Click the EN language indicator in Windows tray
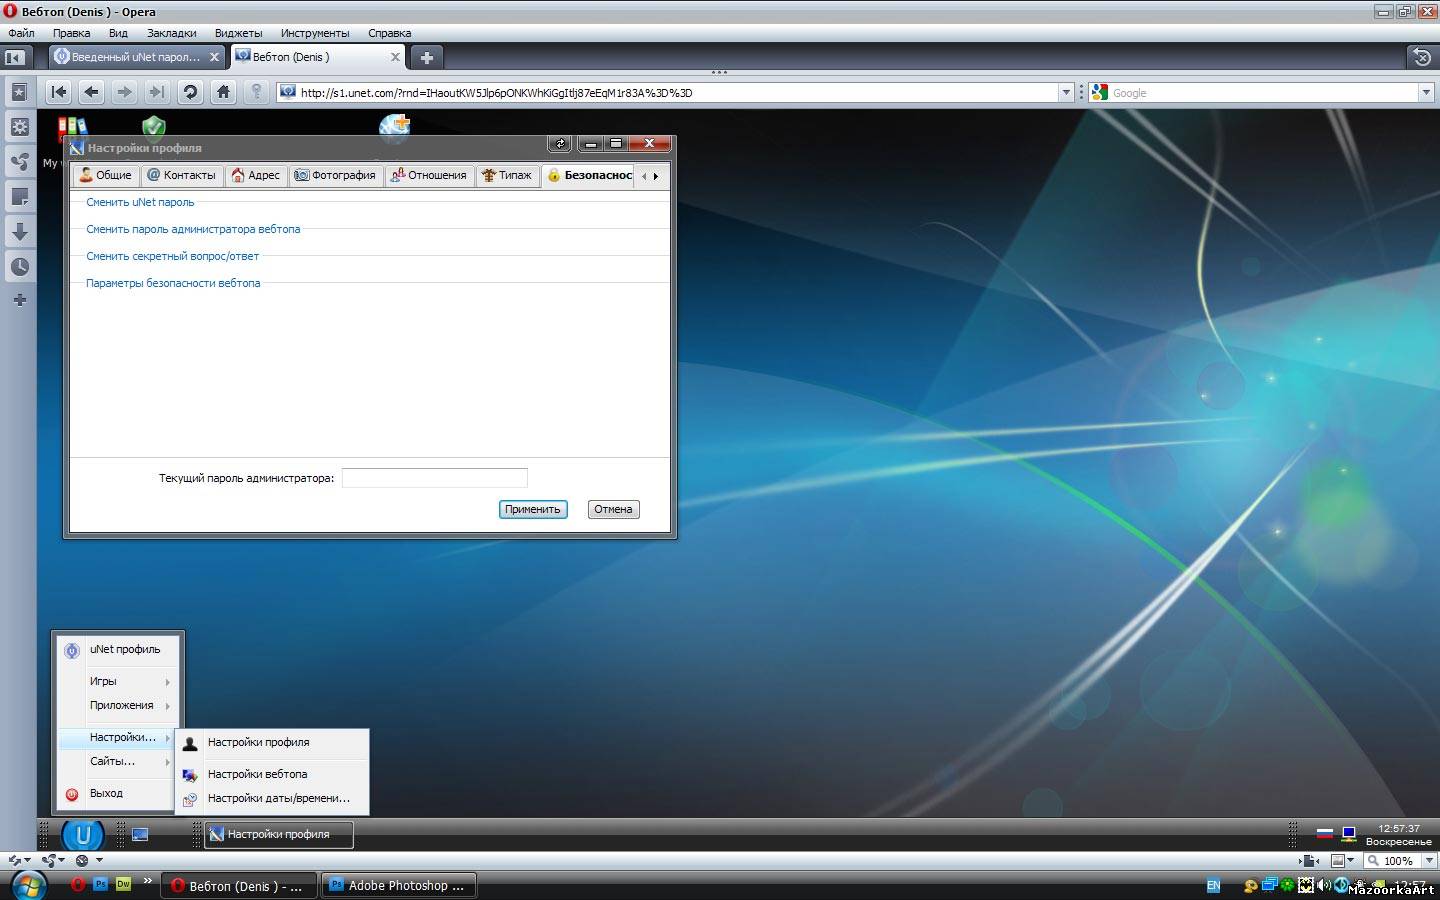The height and width of the screenshot is (900, 1440). coord(1213,886)
